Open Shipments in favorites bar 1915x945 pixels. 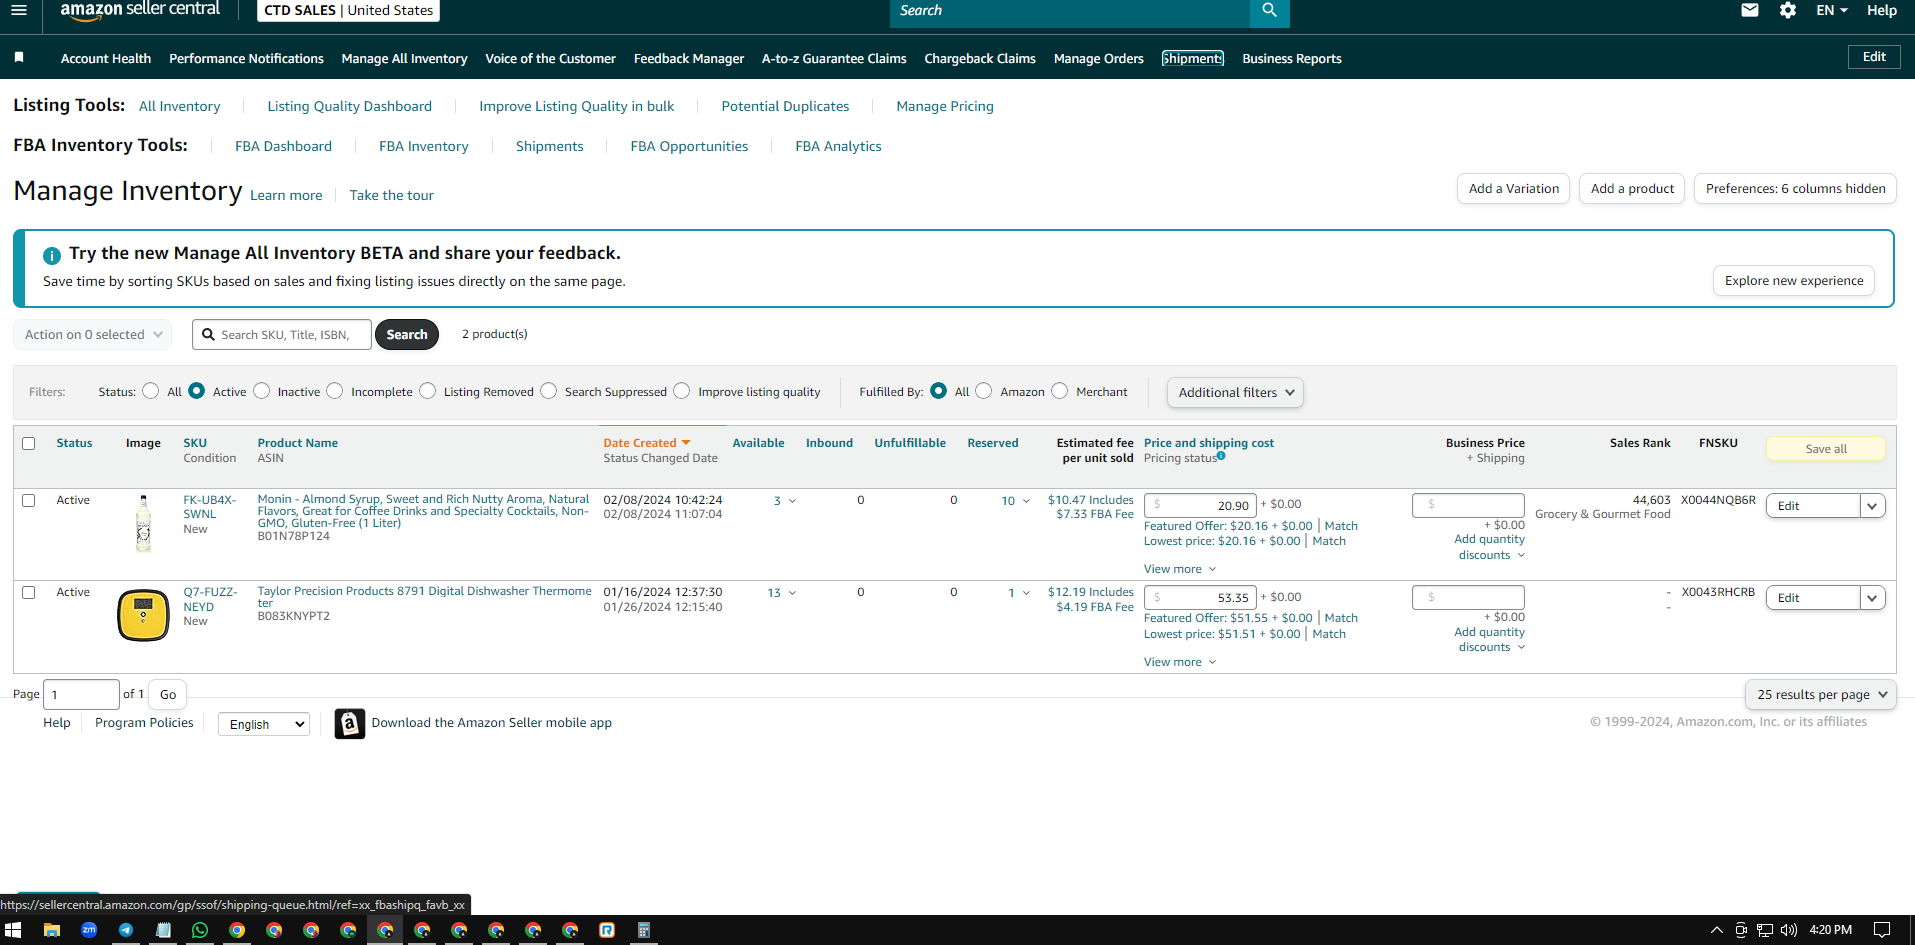(x=1192, y=59)
